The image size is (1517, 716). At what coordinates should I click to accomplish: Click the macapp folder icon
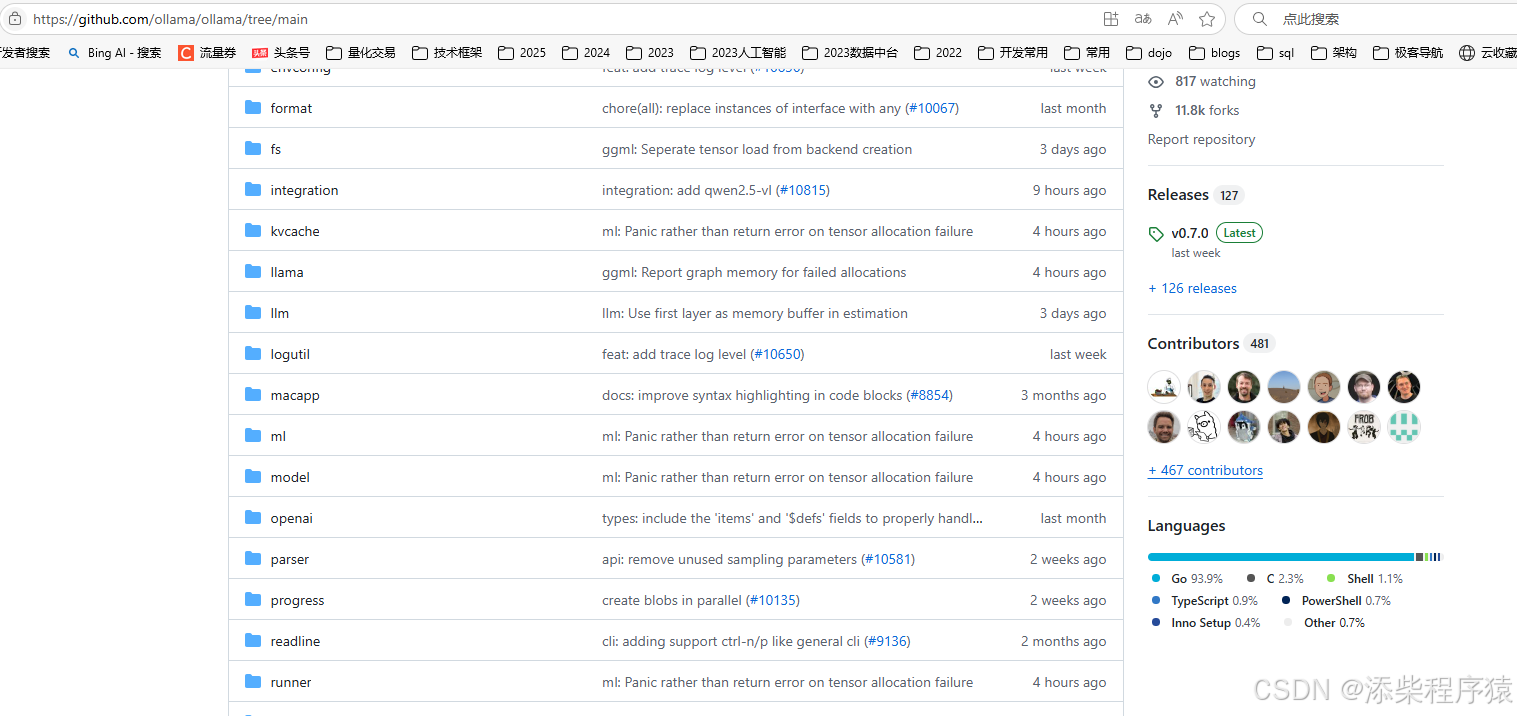click(x=253, y=394)
